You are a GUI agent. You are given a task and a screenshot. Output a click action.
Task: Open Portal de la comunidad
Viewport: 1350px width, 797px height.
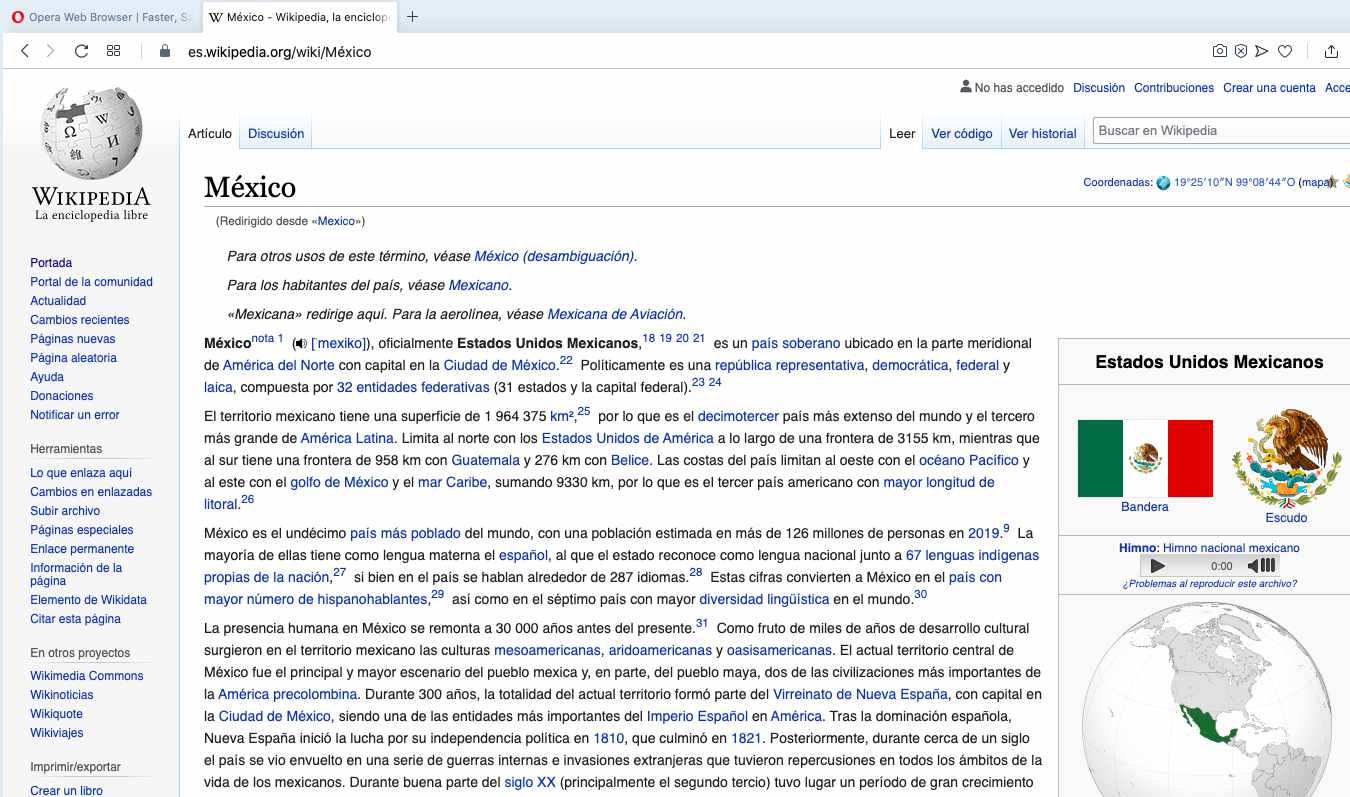point(91,282)
